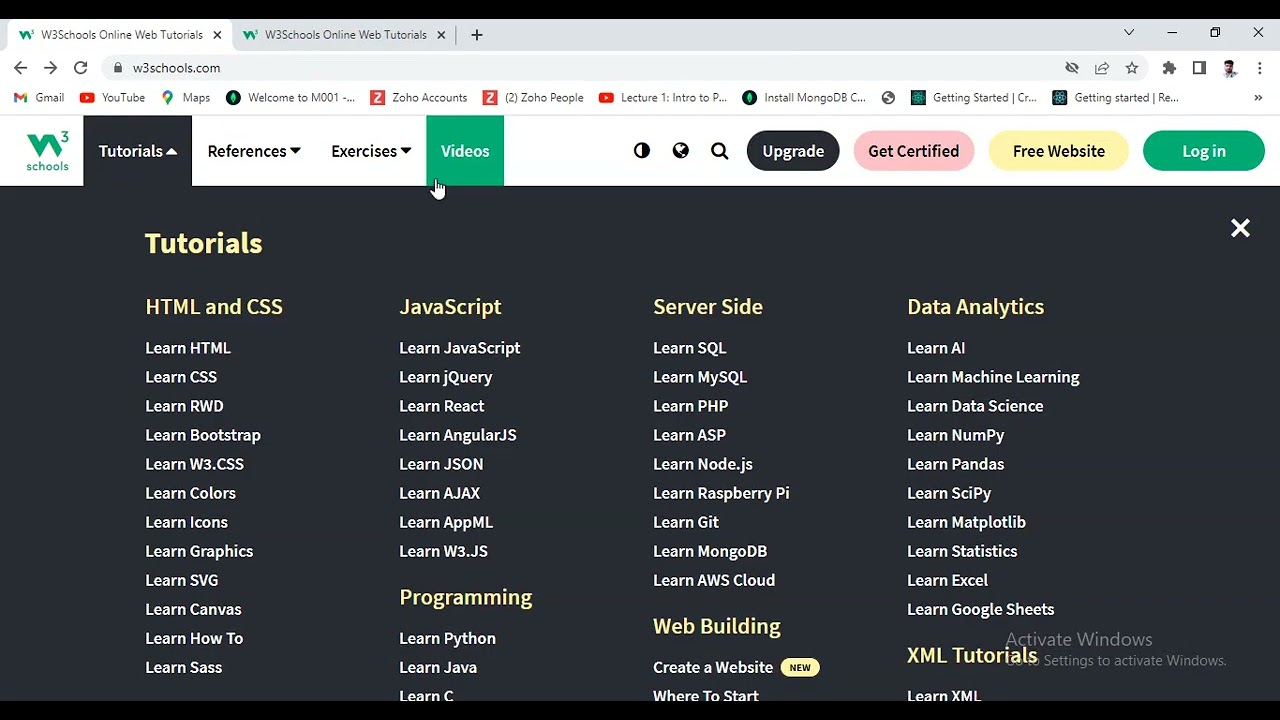Click the Free Website button
Image resolution: width=1280 pixels, height=720 pixels.
1059,151
